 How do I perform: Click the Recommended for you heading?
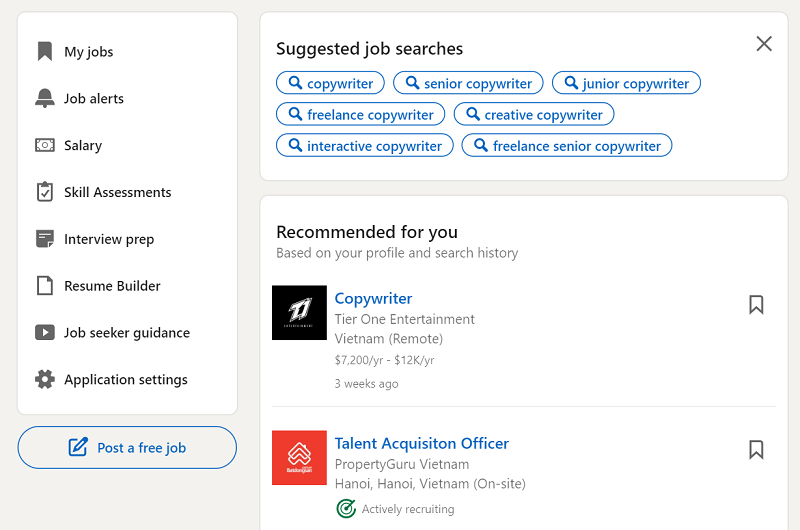[367, 232]
